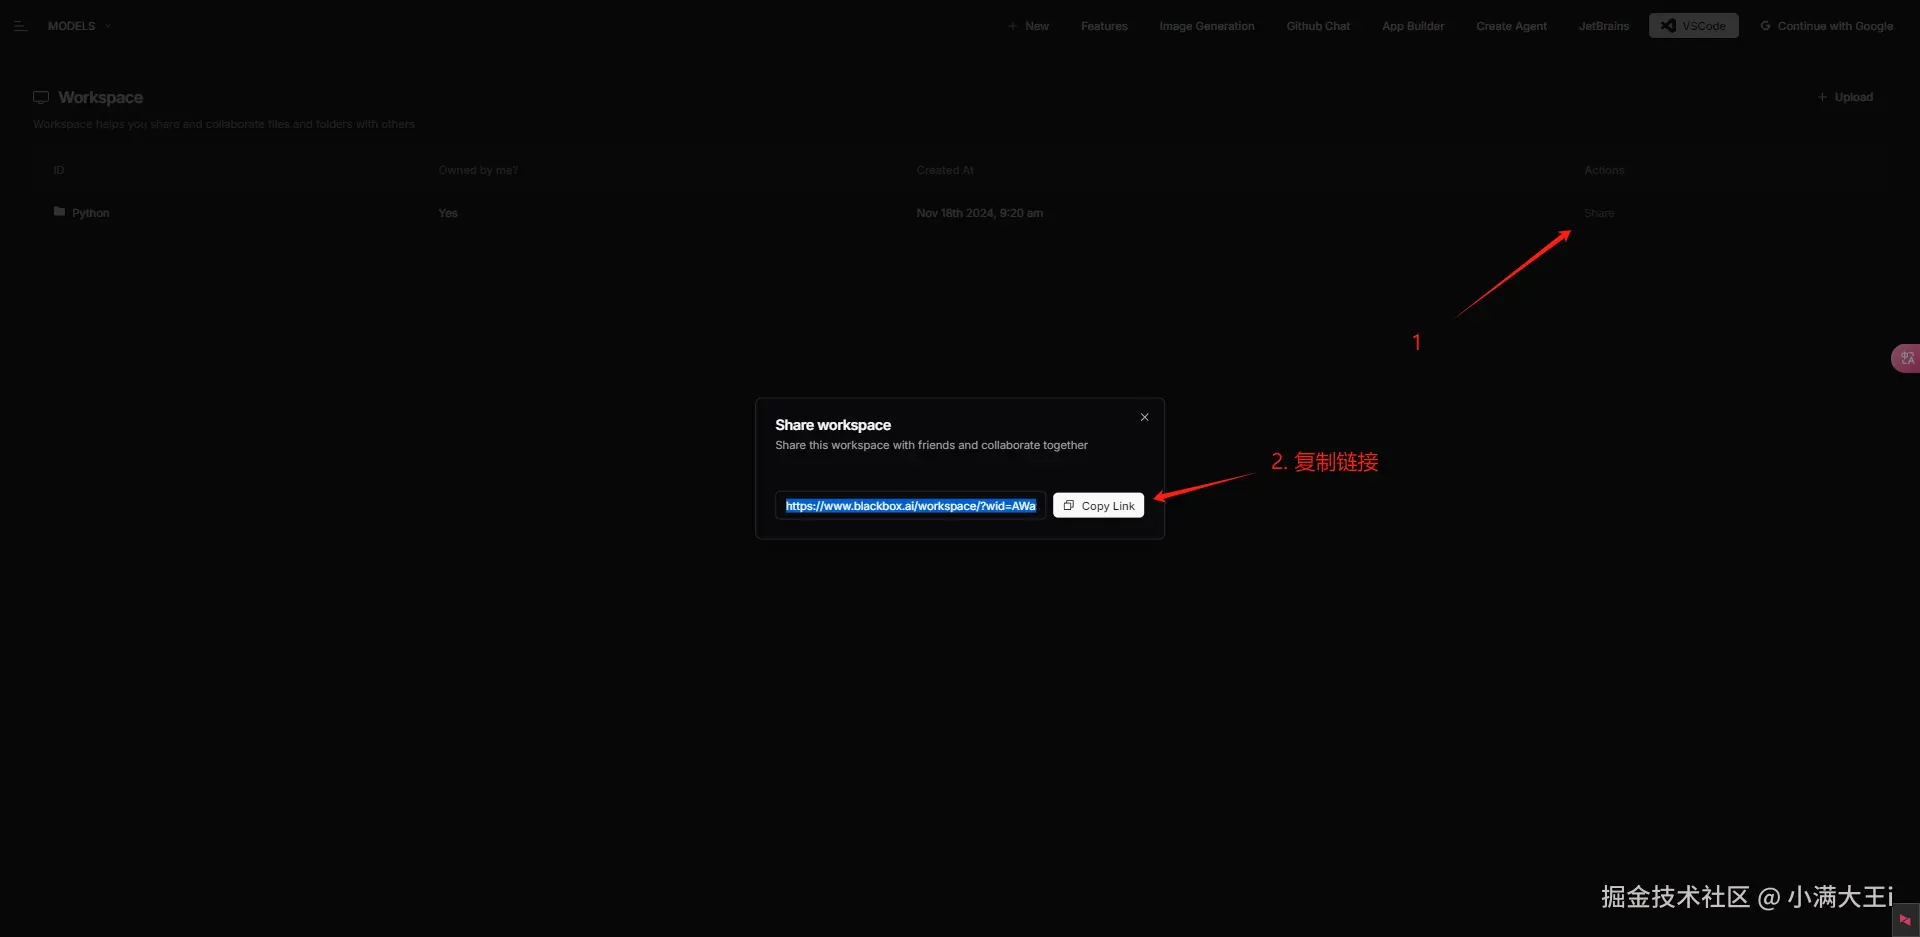Click the Python folder icon
Viewport: 1920px width, 937px height.
pos(59,212)
